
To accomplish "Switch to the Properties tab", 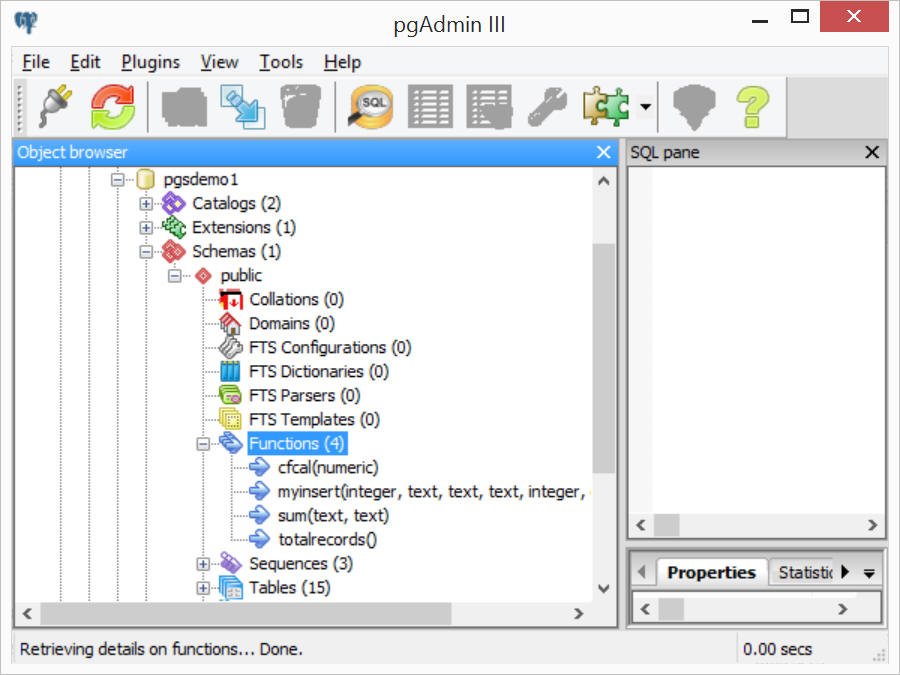I will (711, 572).
